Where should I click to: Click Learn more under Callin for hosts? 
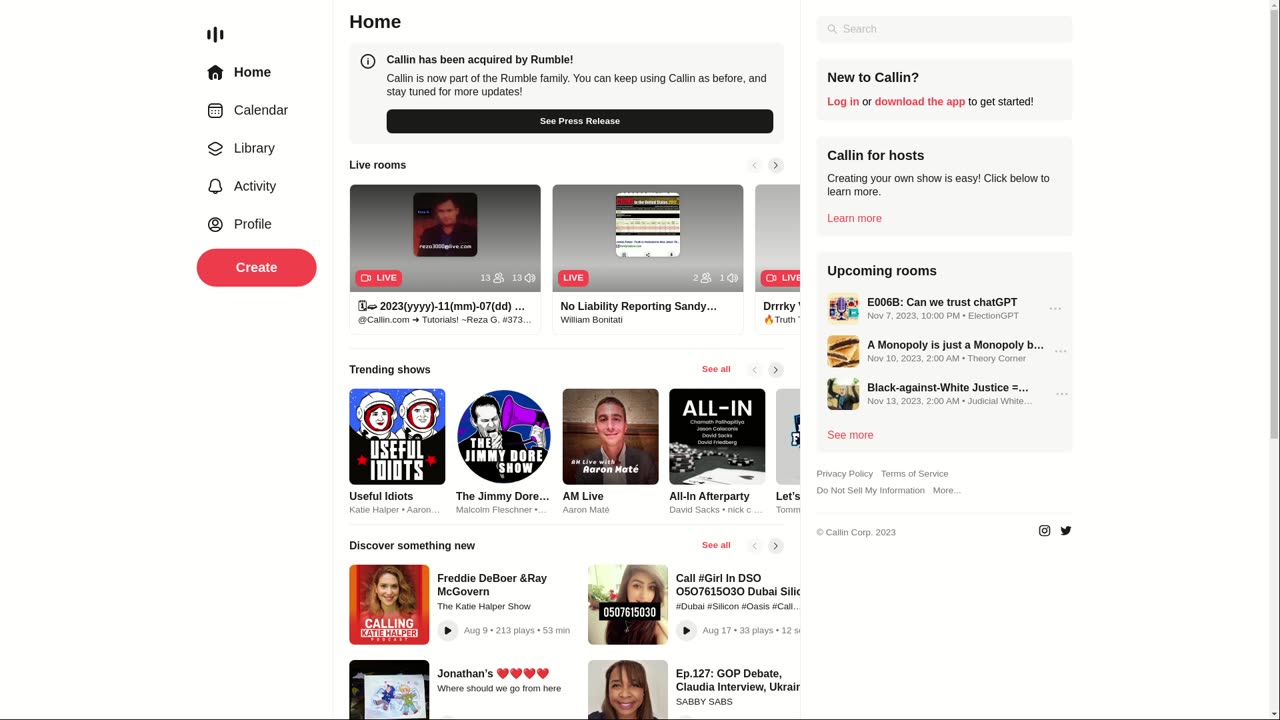[x=854, y=219]
